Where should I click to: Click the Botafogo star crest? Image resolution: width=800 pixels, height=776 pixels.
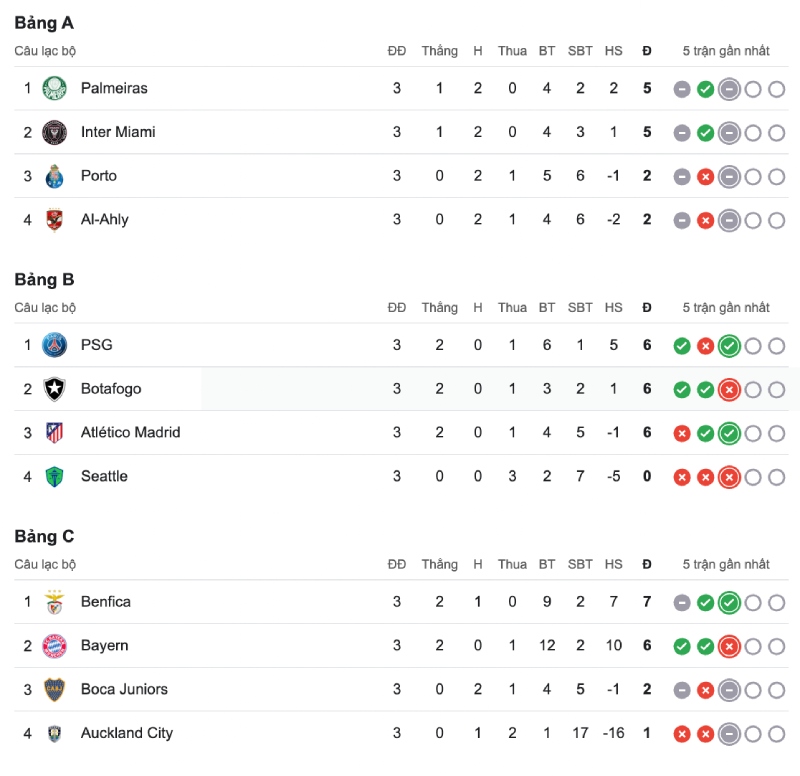tap(54, 389)
